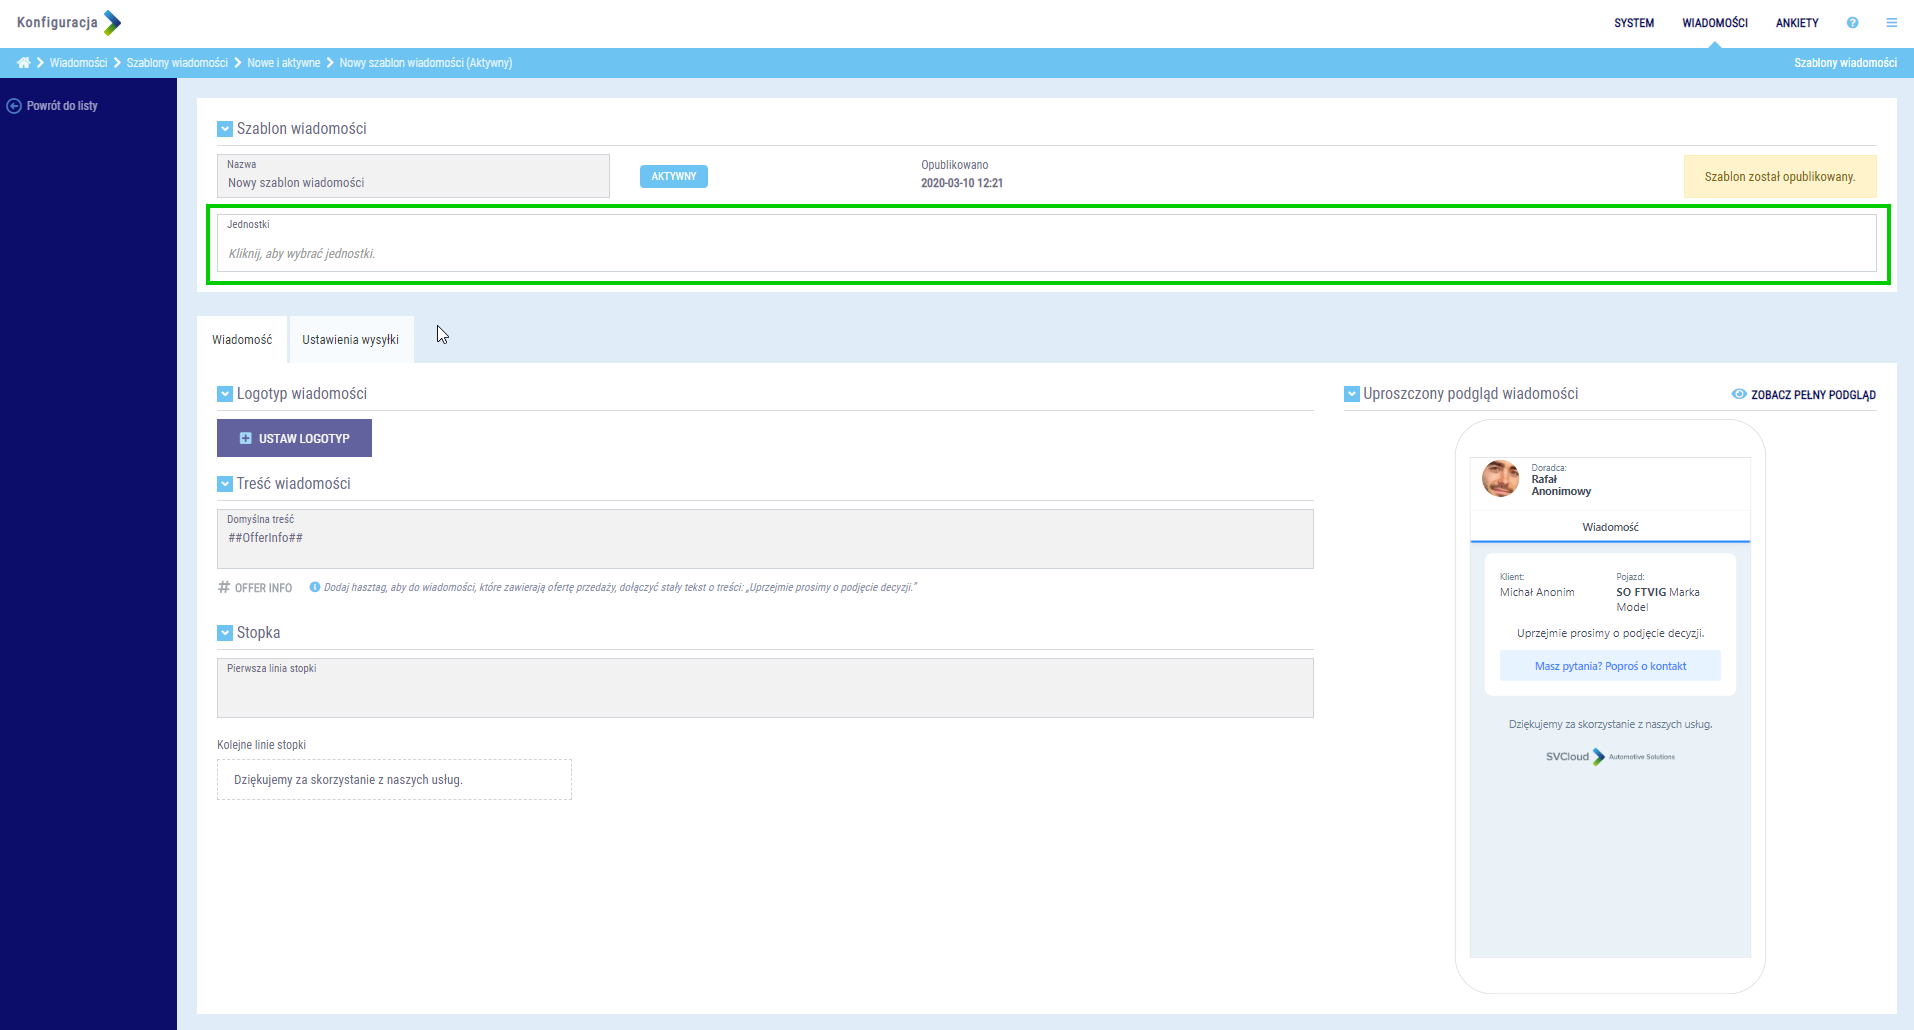The height and width of the screenshot is (1030, 1914).
Task: Collapse the Szablon wiadomości section
Action: (225, 129)
